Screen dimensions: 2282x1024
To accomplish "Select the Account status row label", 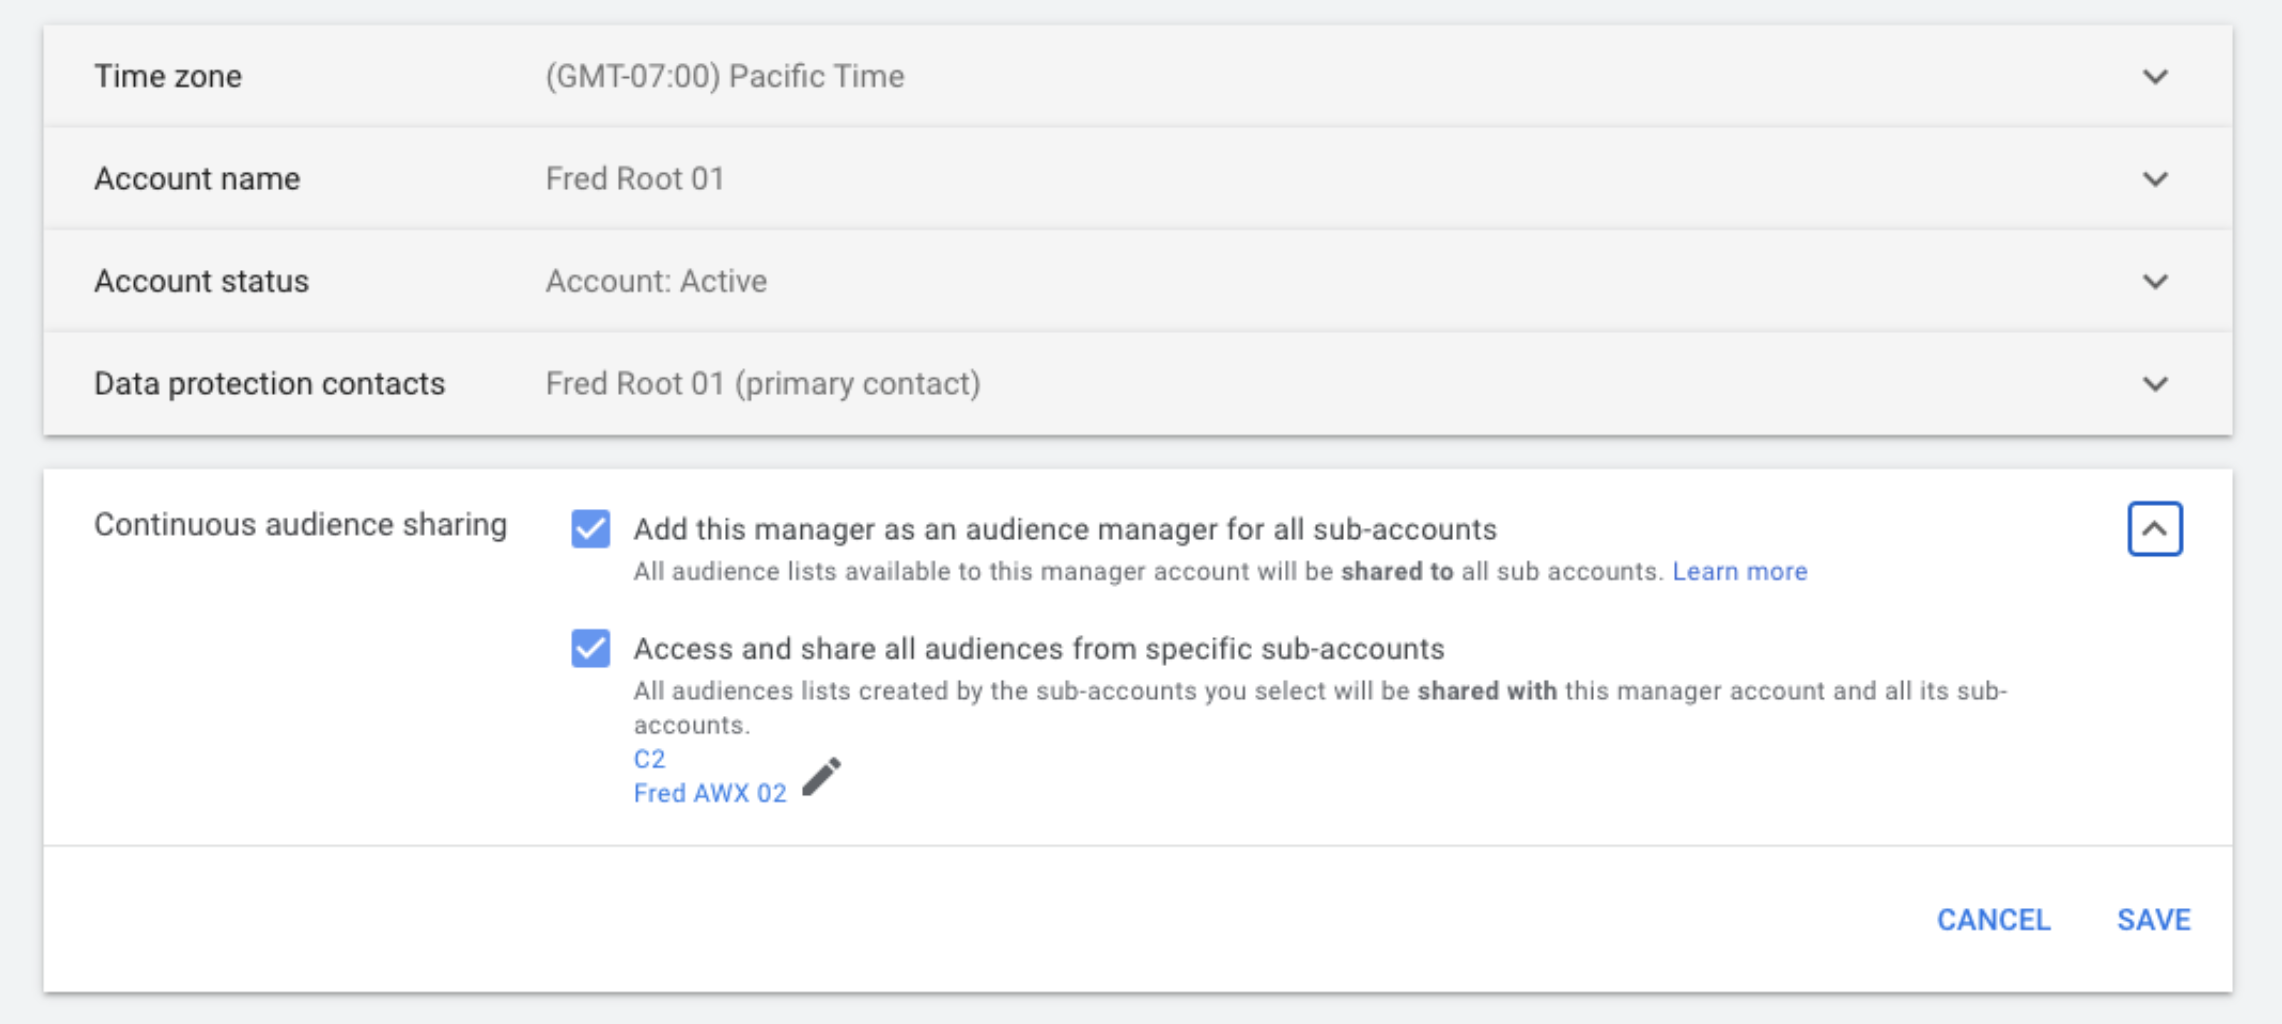I will click(x=201, y=282).
